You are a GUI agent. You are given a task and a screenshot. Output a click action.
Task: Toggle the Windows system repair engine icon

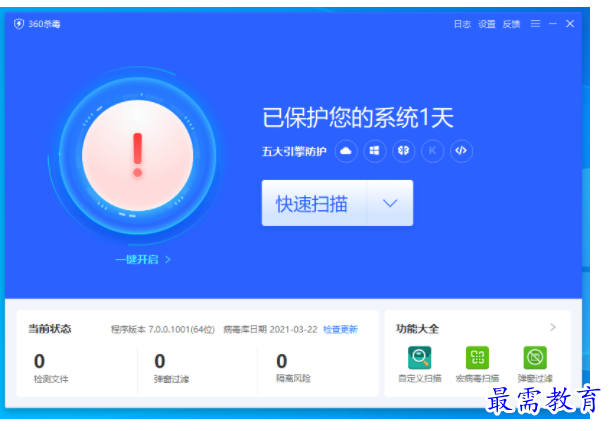[x=374, y=151]
